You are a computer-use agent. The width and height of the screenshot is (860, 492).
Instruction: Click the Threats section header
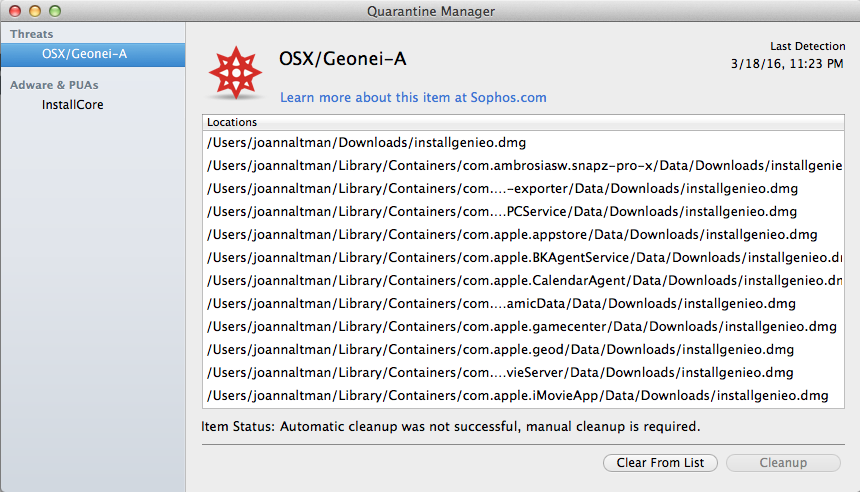coord(31,34)
